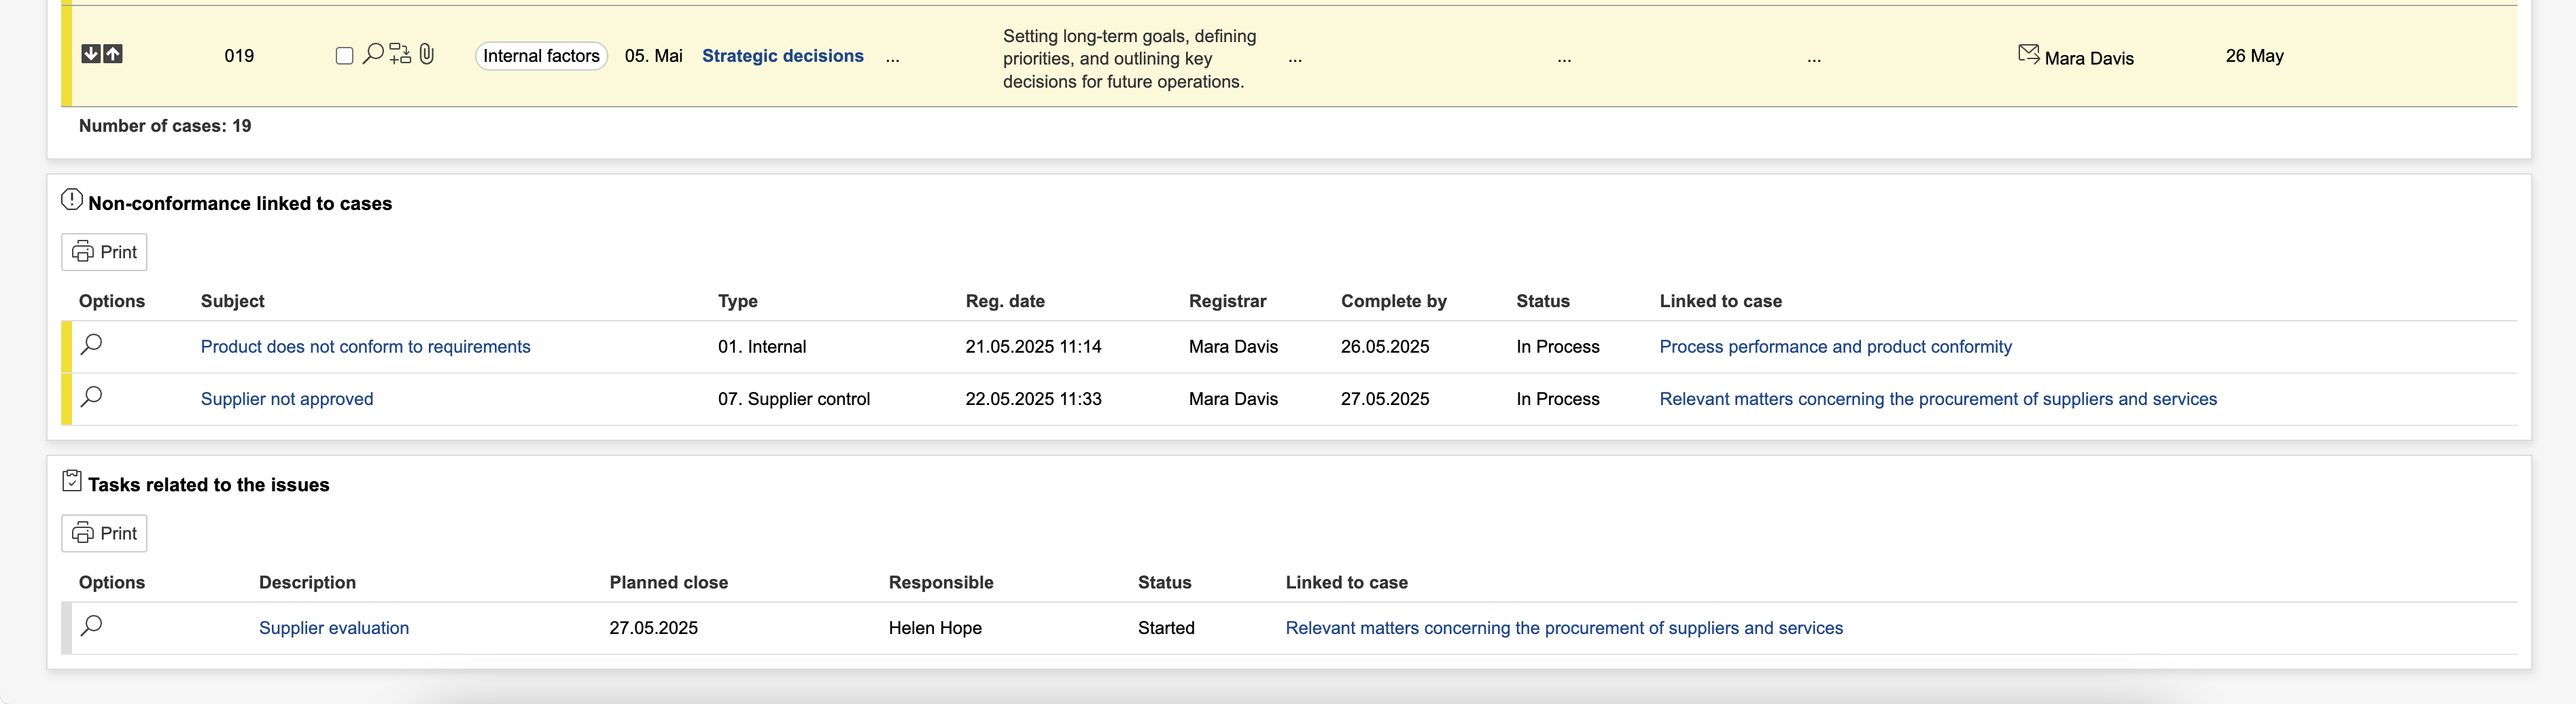Open Supplier not approved non-conformance
Image resolution: width=2576 pixels, height=704 pixels.
(287, 399)
